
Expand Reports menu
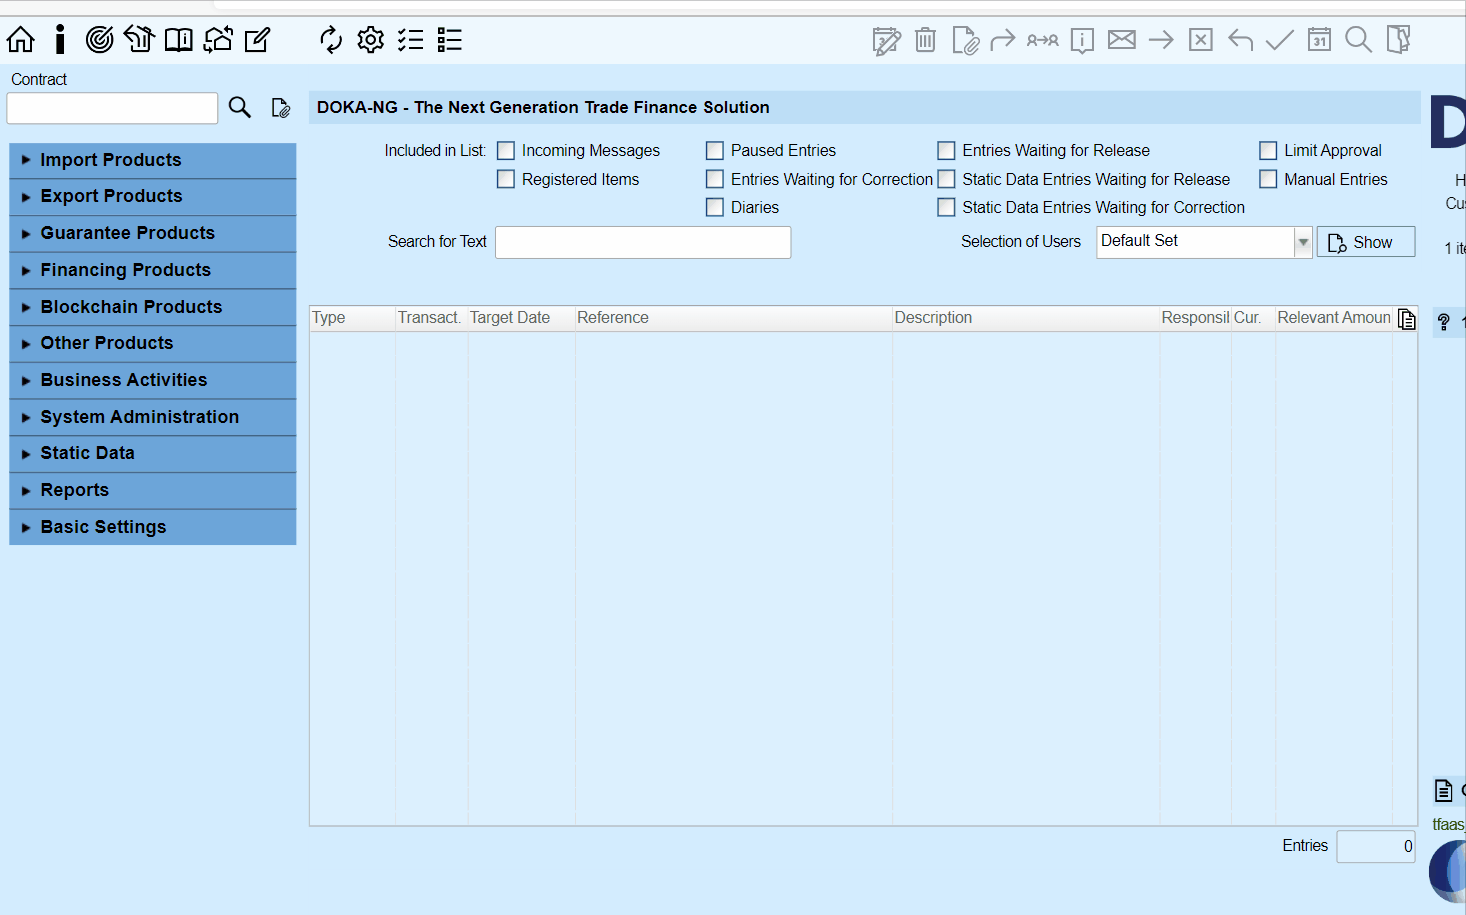(x=153, y=490)
